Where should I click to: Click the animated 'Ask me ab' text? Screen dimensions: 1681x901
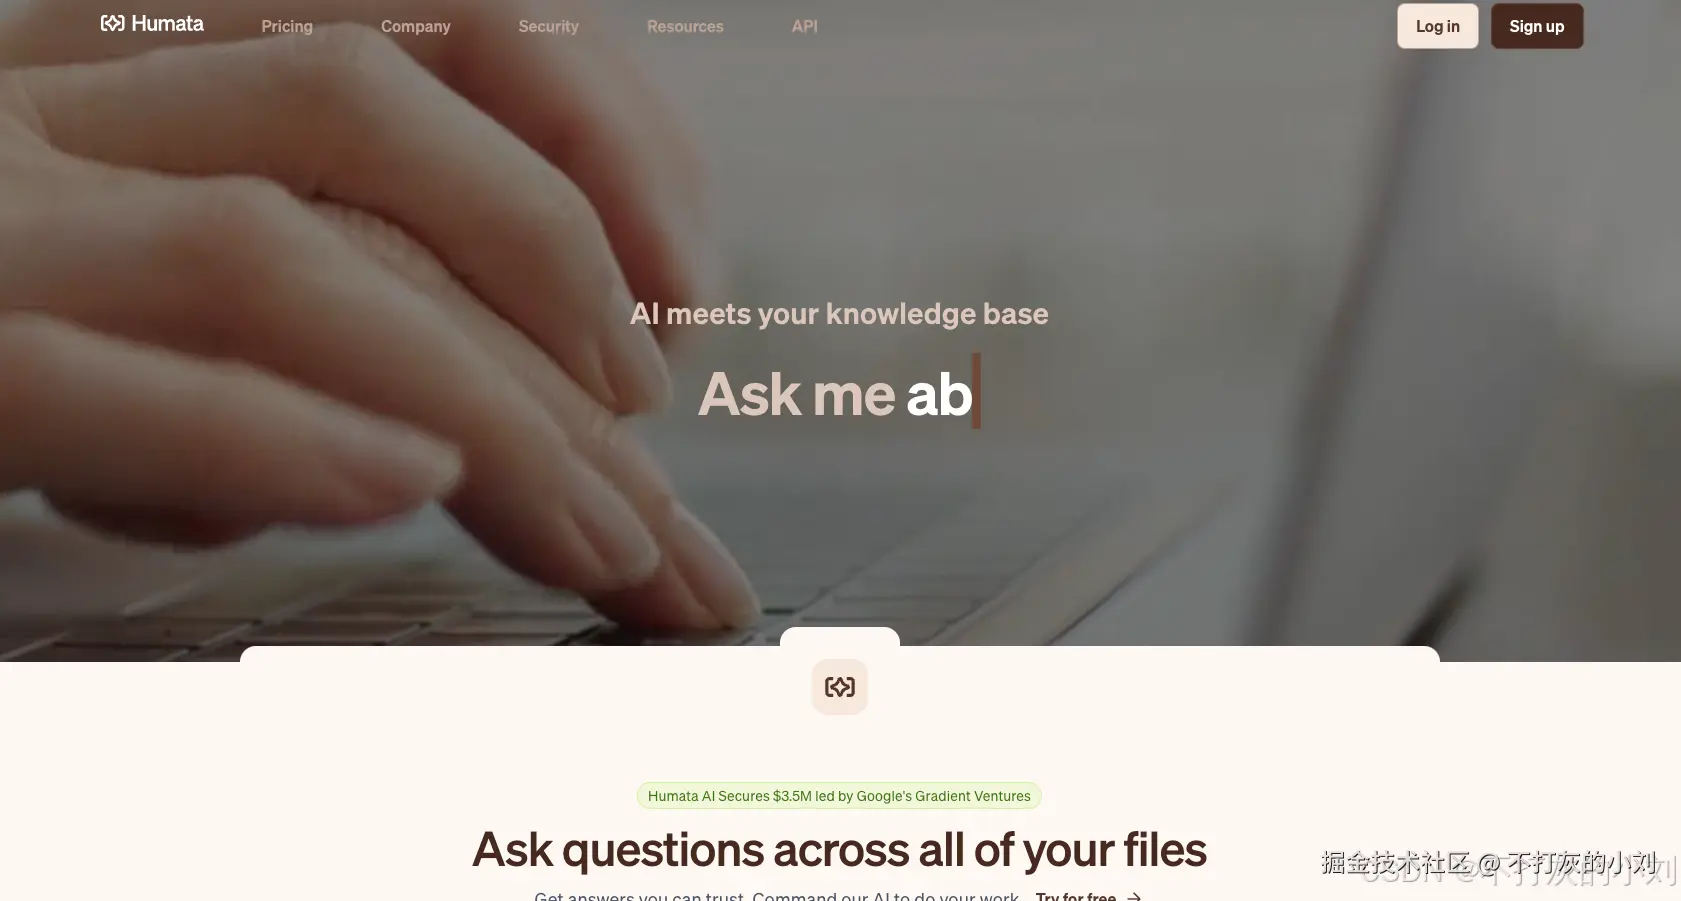tap(835, 394)
